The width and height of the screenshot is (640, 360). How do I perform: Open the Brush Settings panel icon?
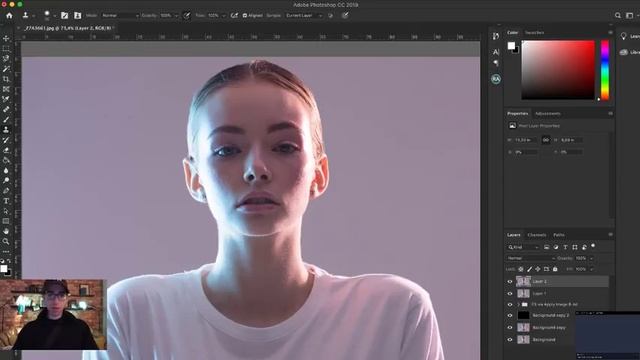(64, 16)
